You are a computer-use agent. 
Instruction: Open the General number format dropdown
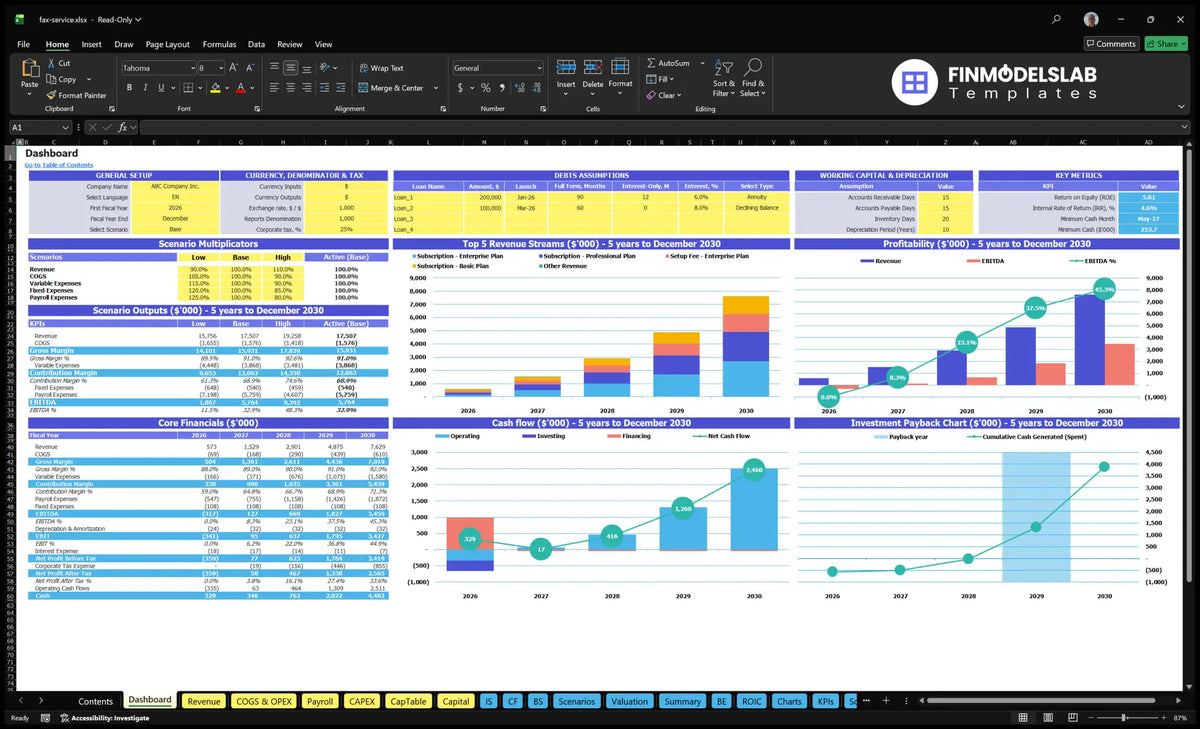click(539, 68)
